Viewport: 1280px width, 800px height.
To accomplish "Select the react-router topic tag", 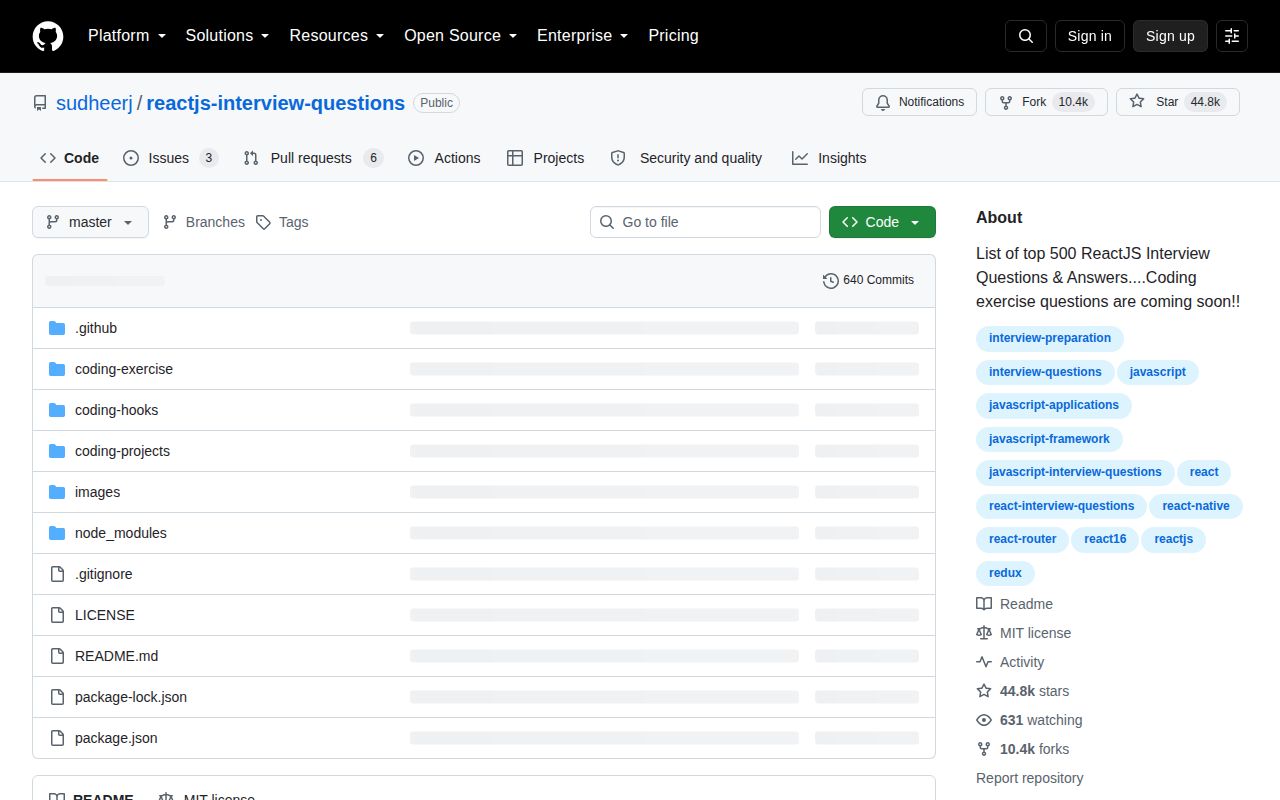I will tap(1023, 539).
